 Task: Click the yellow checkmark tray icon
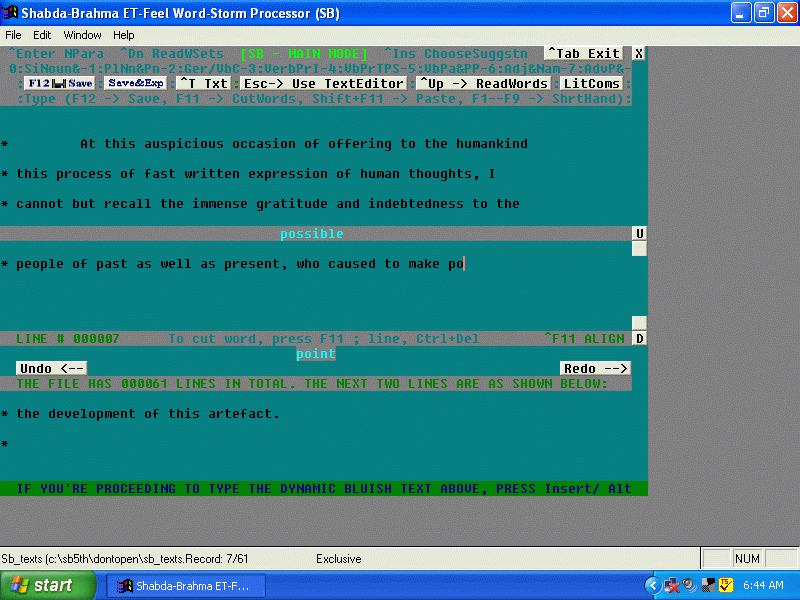[x=726, y=586]
